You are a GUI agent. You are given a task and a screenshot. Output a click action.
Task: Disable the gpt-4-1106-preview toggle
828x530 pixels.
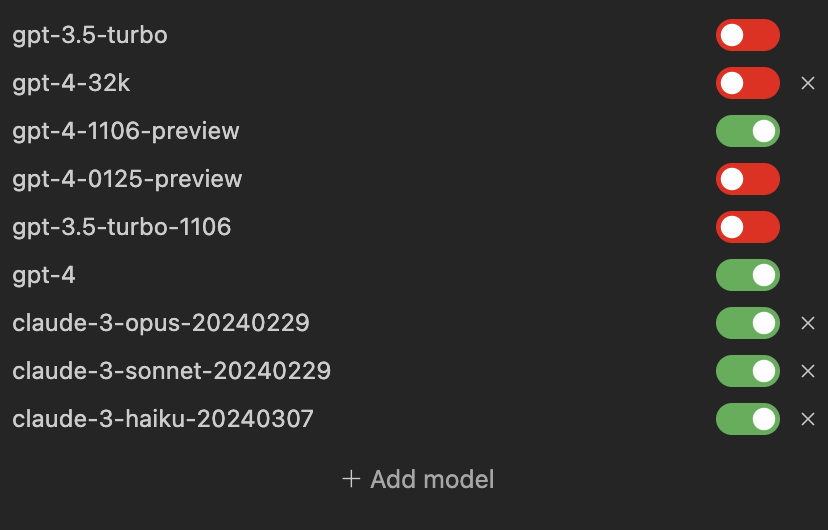tap(747, 131)
